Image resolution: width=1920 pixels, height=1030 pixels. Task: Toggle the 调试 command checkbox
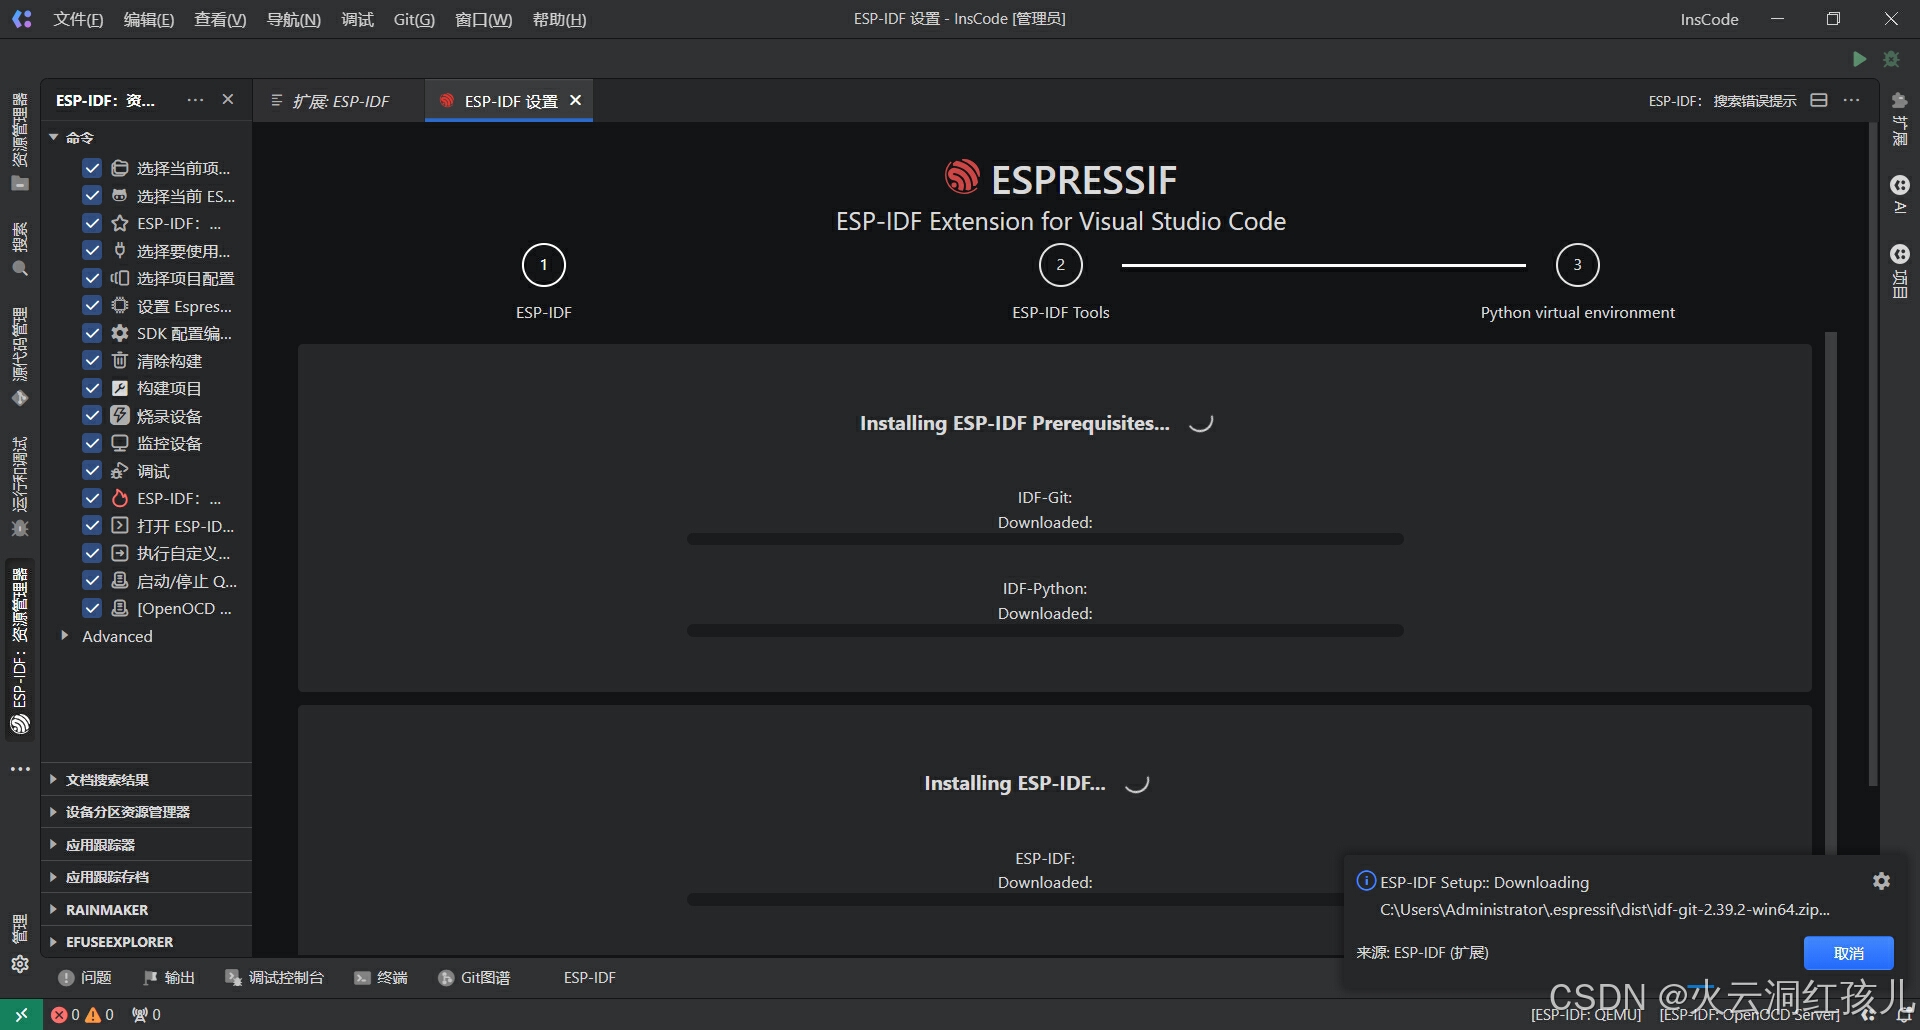(92, 470)
